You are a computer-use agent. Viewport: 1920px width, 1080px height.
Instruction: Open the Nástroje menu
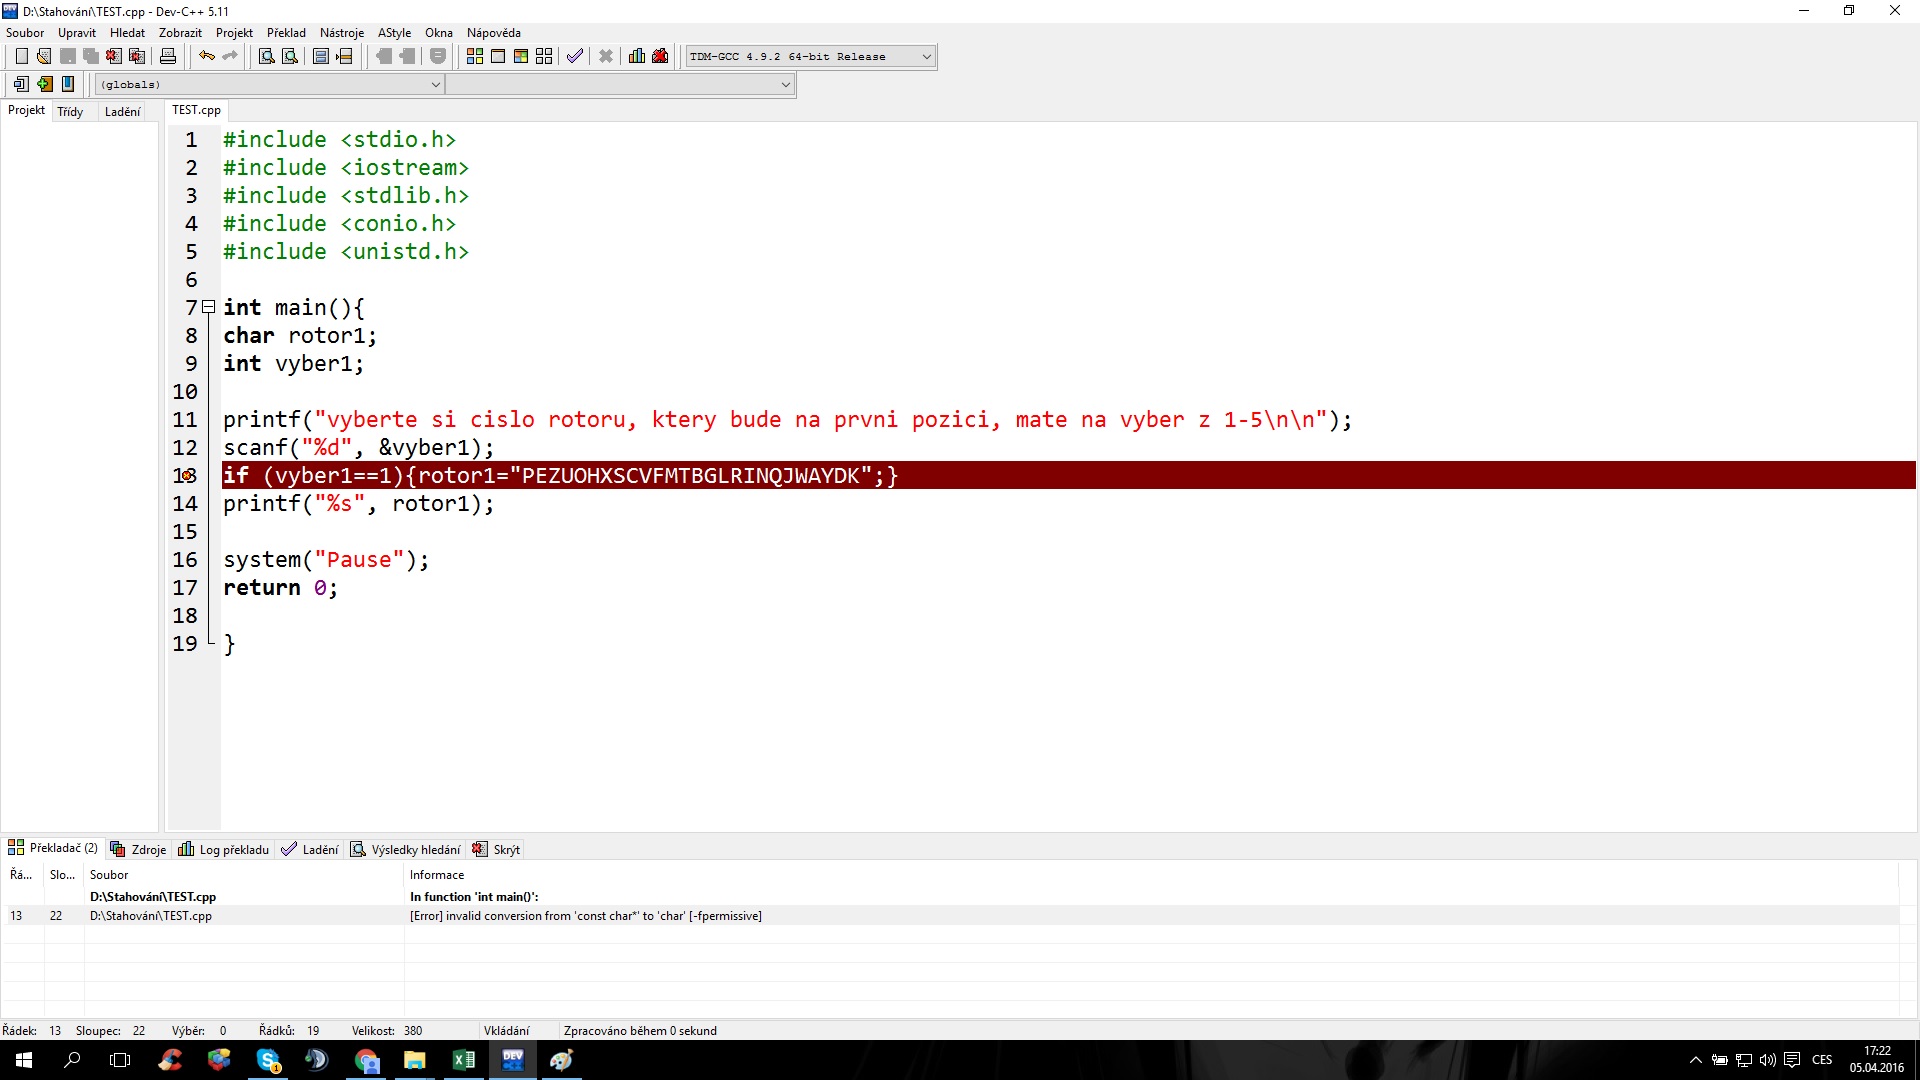pyautogui.click(x=341, y=33)
